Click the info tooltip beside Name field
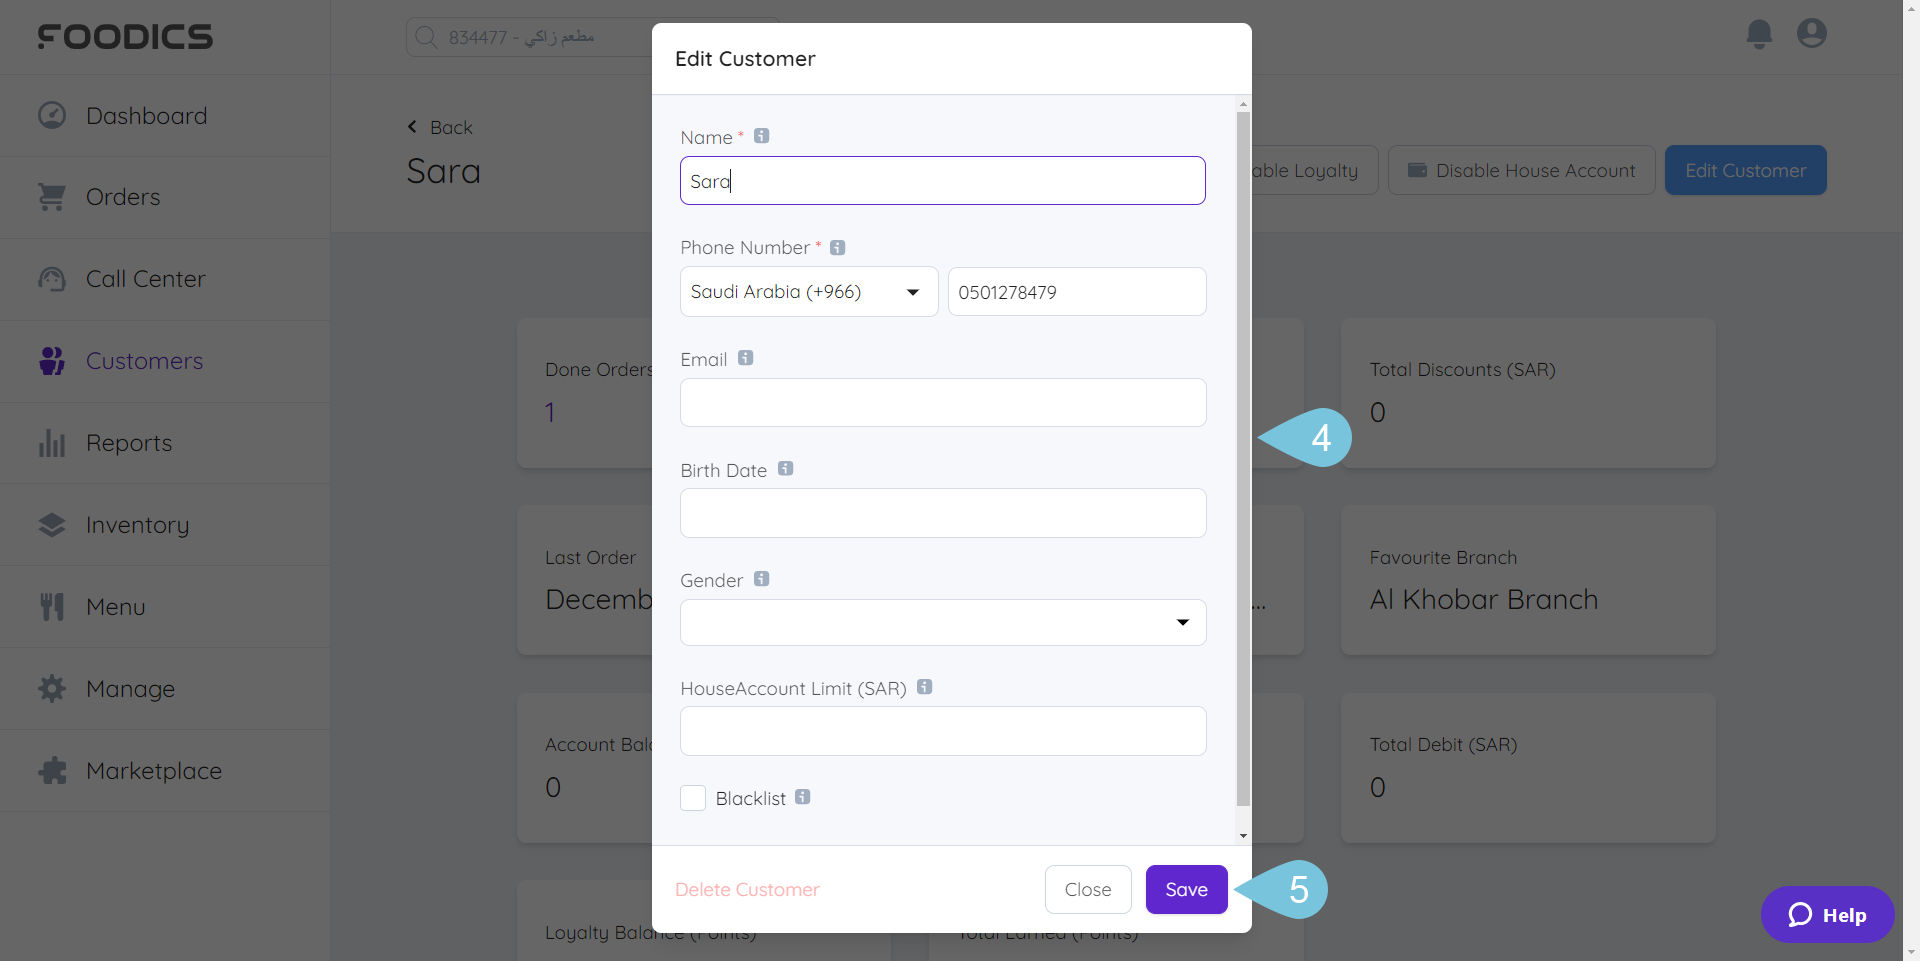The image size is (1920, 961). pos(761,136)
